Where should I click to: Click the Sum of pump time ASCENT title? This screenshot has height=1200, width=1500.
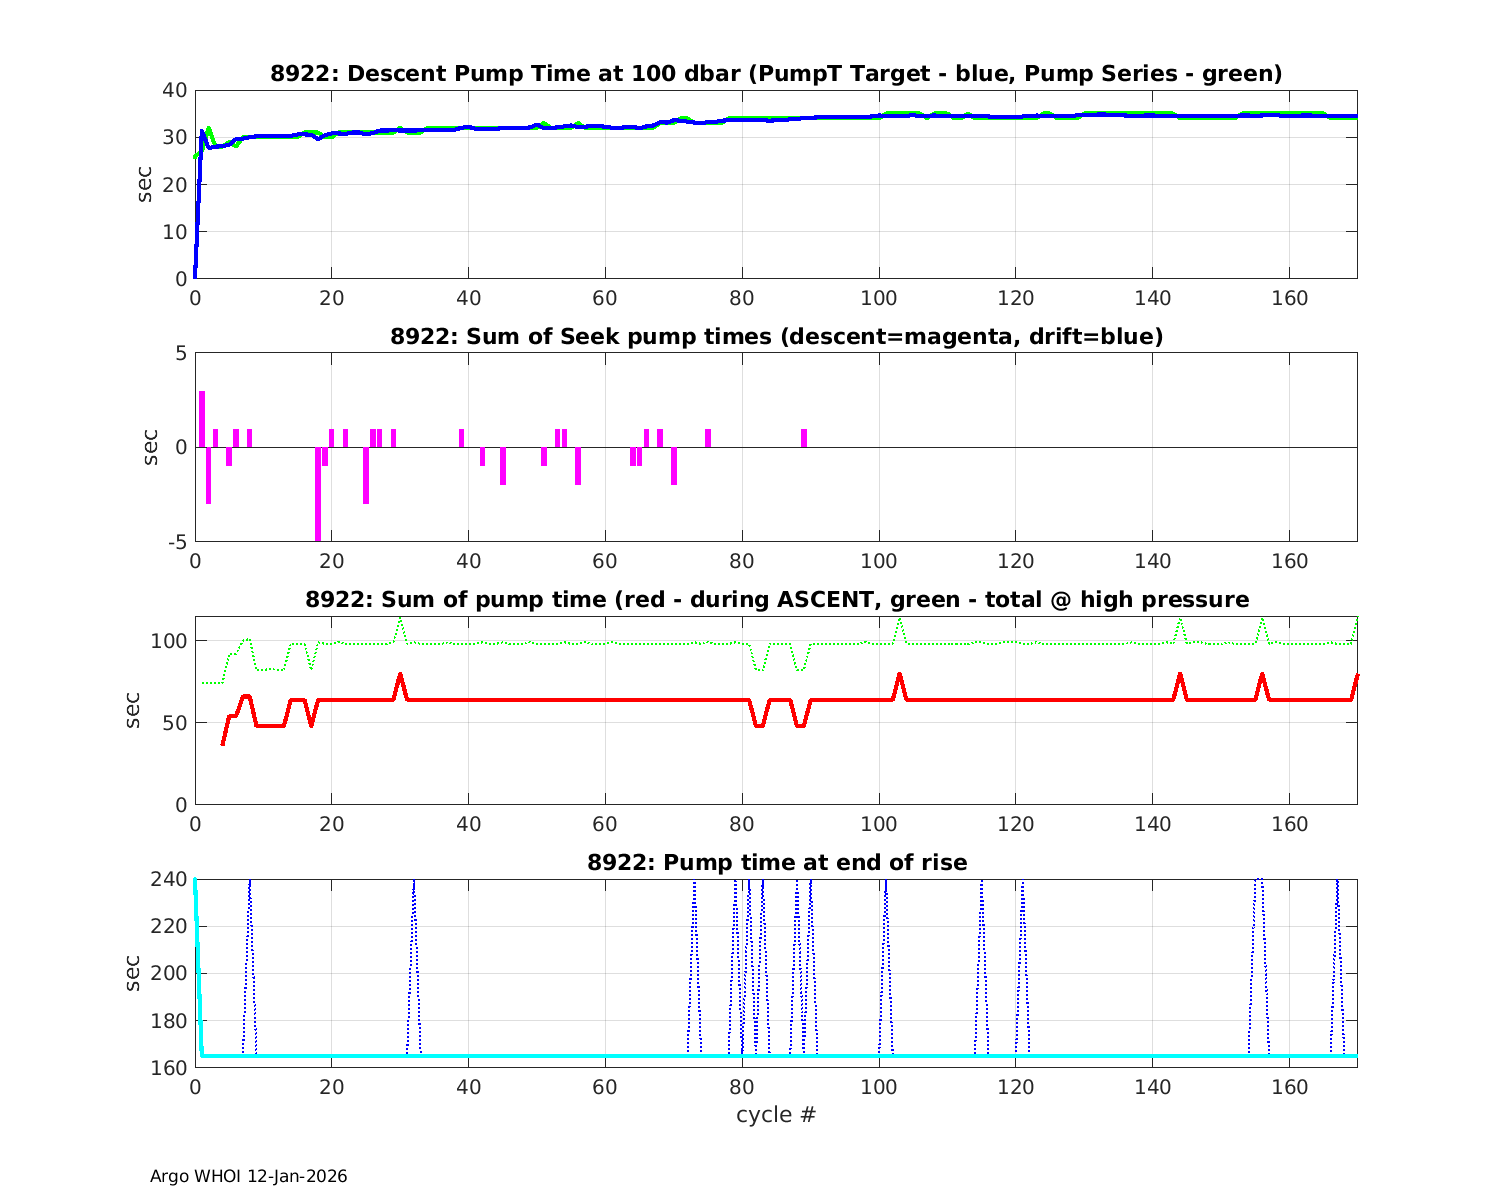tap(776, 600)
